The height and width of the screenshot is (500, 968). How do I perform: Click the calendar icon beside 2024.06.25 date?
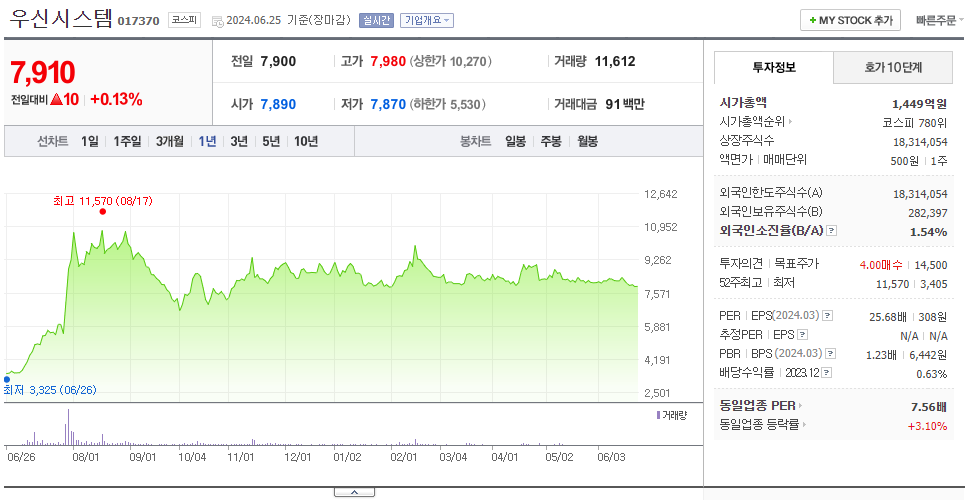click(217, 21)
